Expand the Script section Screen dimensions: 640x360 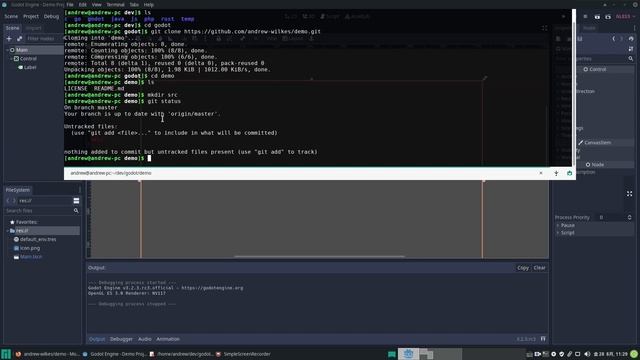click(x=567, y=233)
